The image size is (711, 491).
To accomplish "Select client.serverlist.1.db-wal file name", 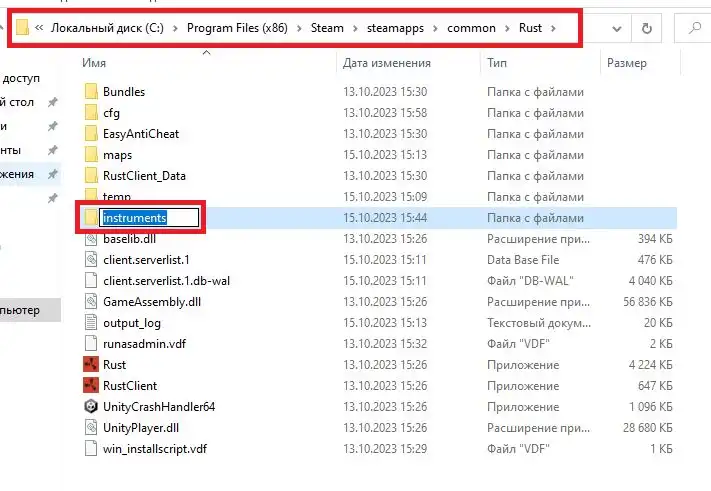I will click(x=166, y=281).
